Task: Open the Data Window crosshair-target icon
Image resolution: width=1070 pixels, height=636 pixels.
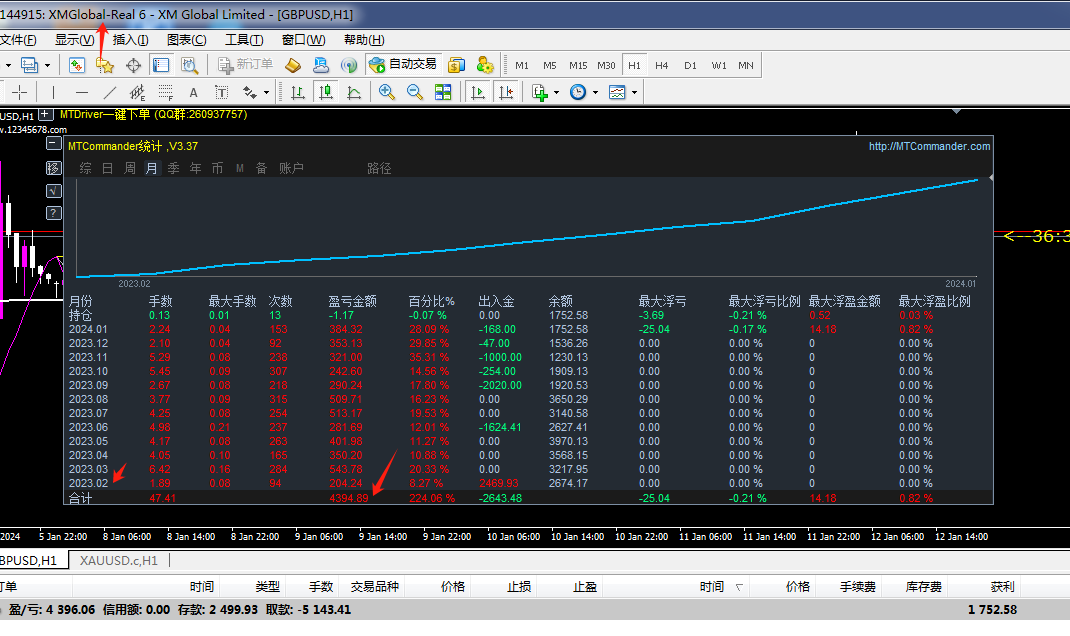Action: (x=133, y=65)
